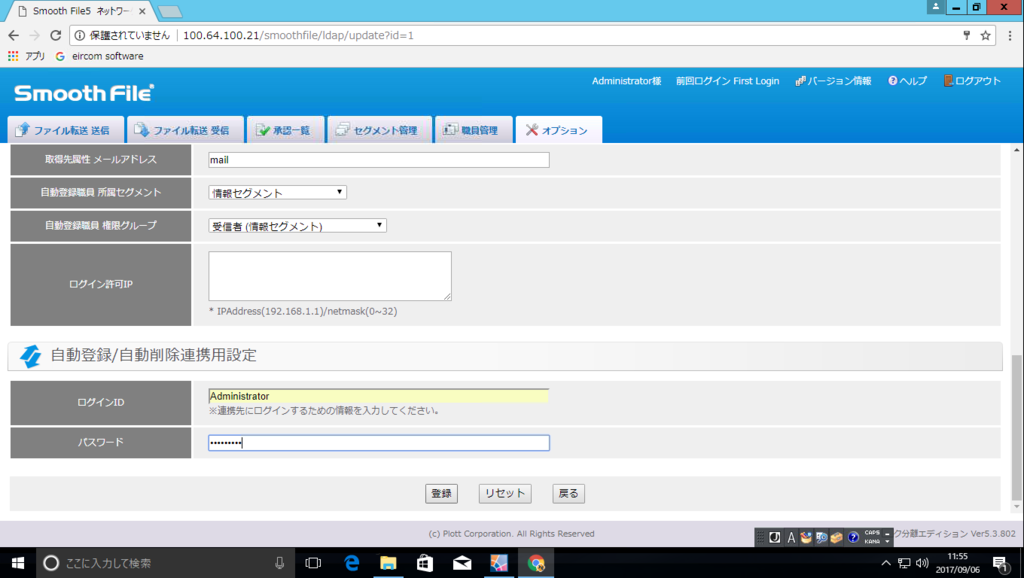
Task: Show hidden tray icons chevron
Action: [886, 563]
